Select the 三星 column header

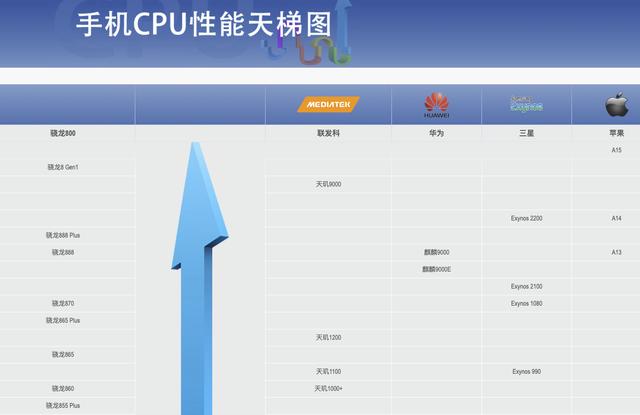tap(526, 133)
